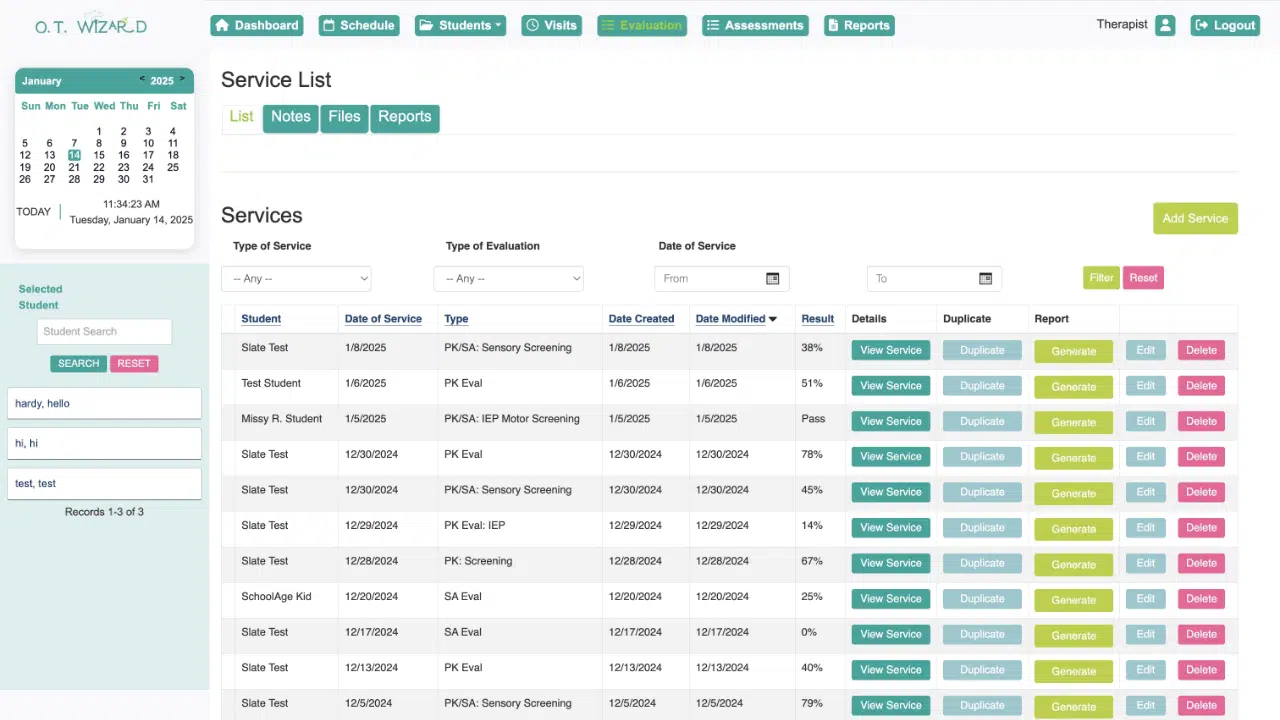Open calendar picker in From date field
Viewport: 1280px width, 720px height.
tap(772, 279)
